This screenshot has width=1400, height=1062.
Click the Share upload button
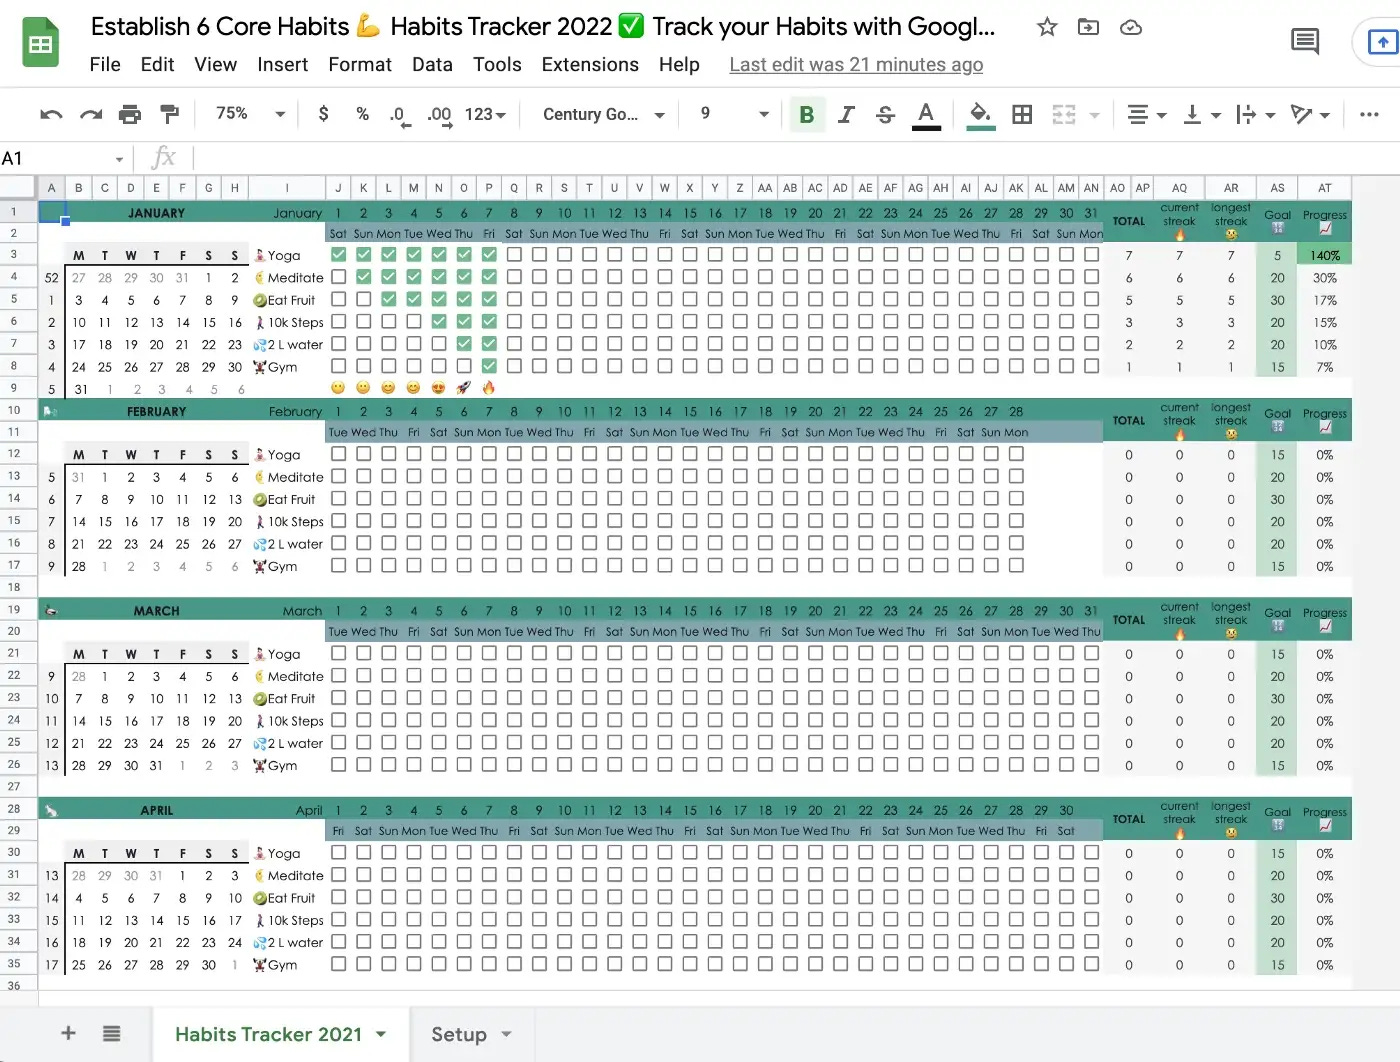click(x=1381, y=42)
